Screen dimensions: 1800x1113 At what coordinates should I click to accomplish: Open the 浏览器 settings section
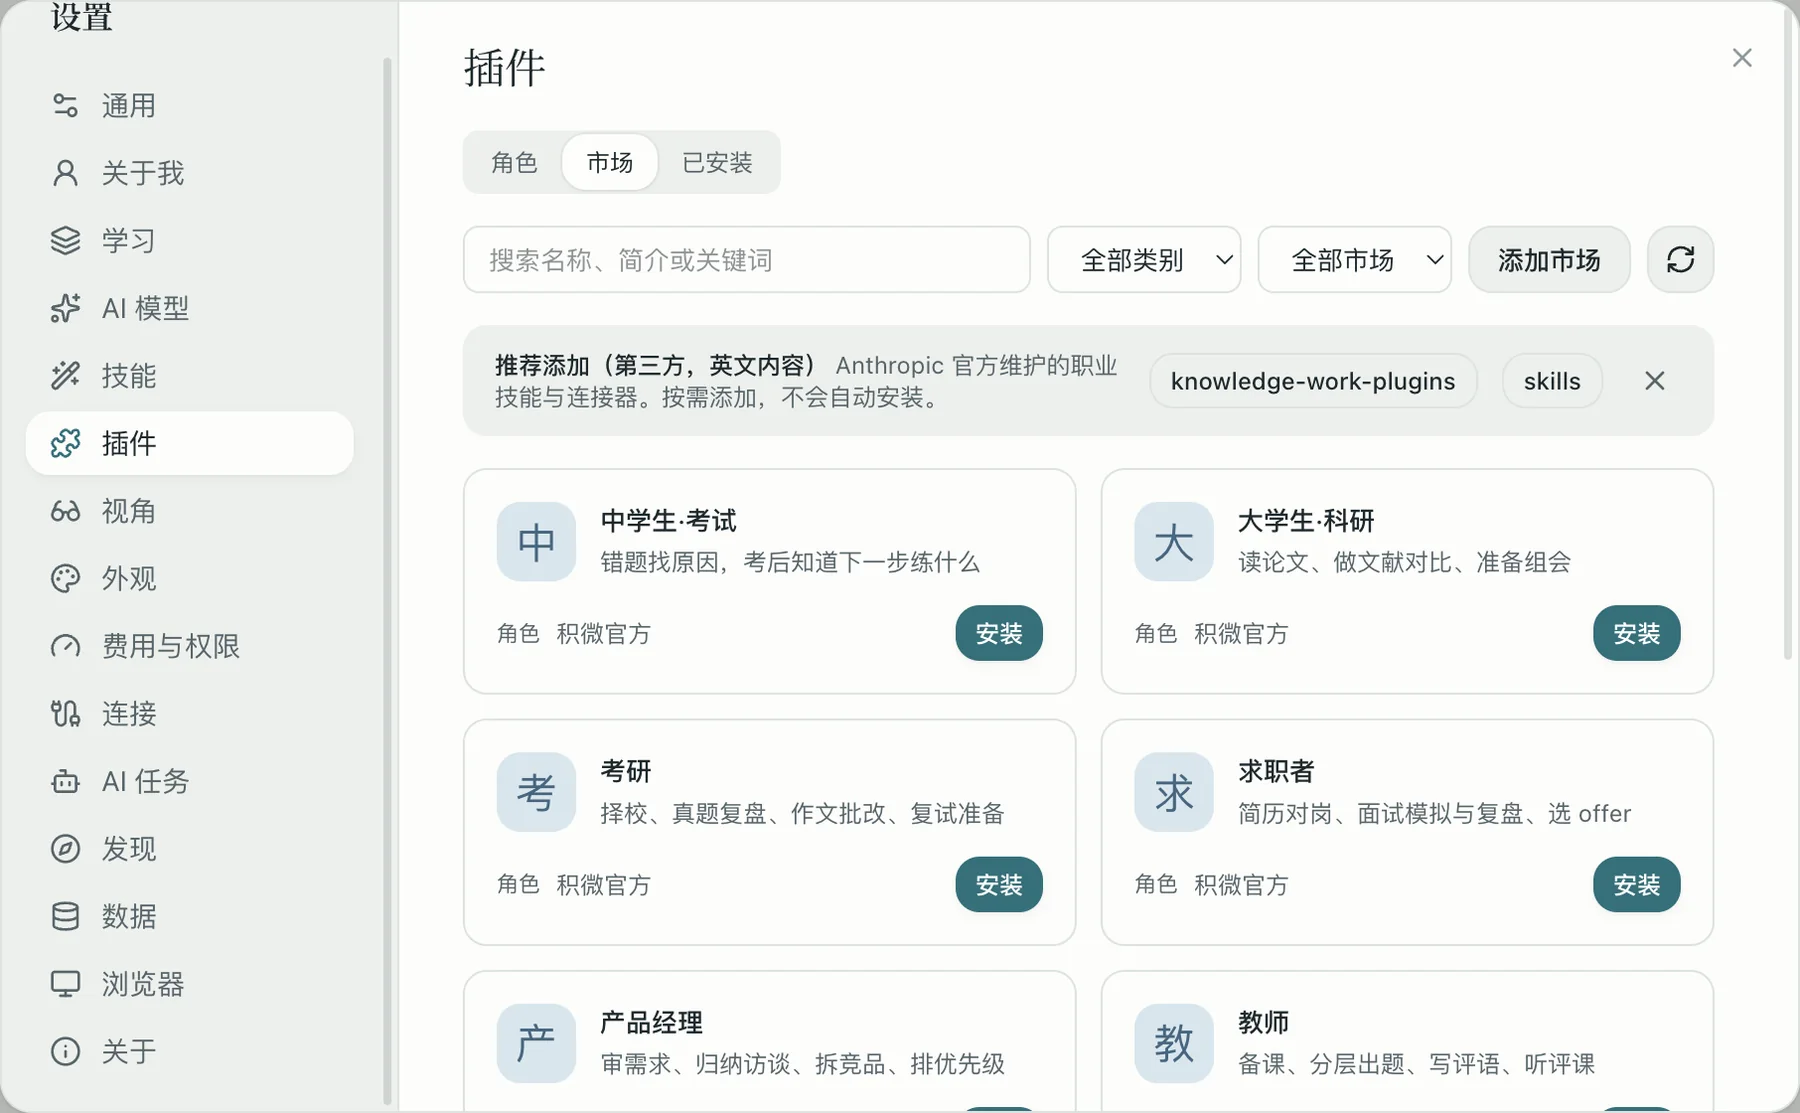[190, 984]
